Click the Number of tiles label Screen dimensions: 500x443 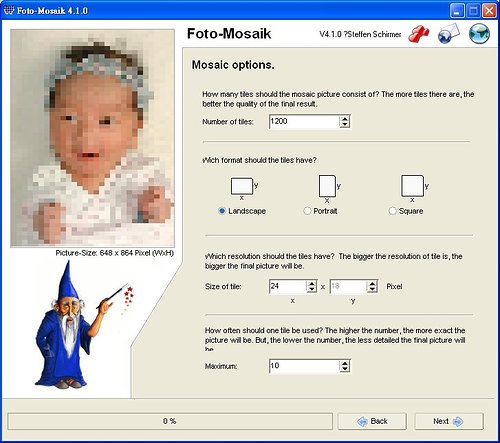[228, 122]
